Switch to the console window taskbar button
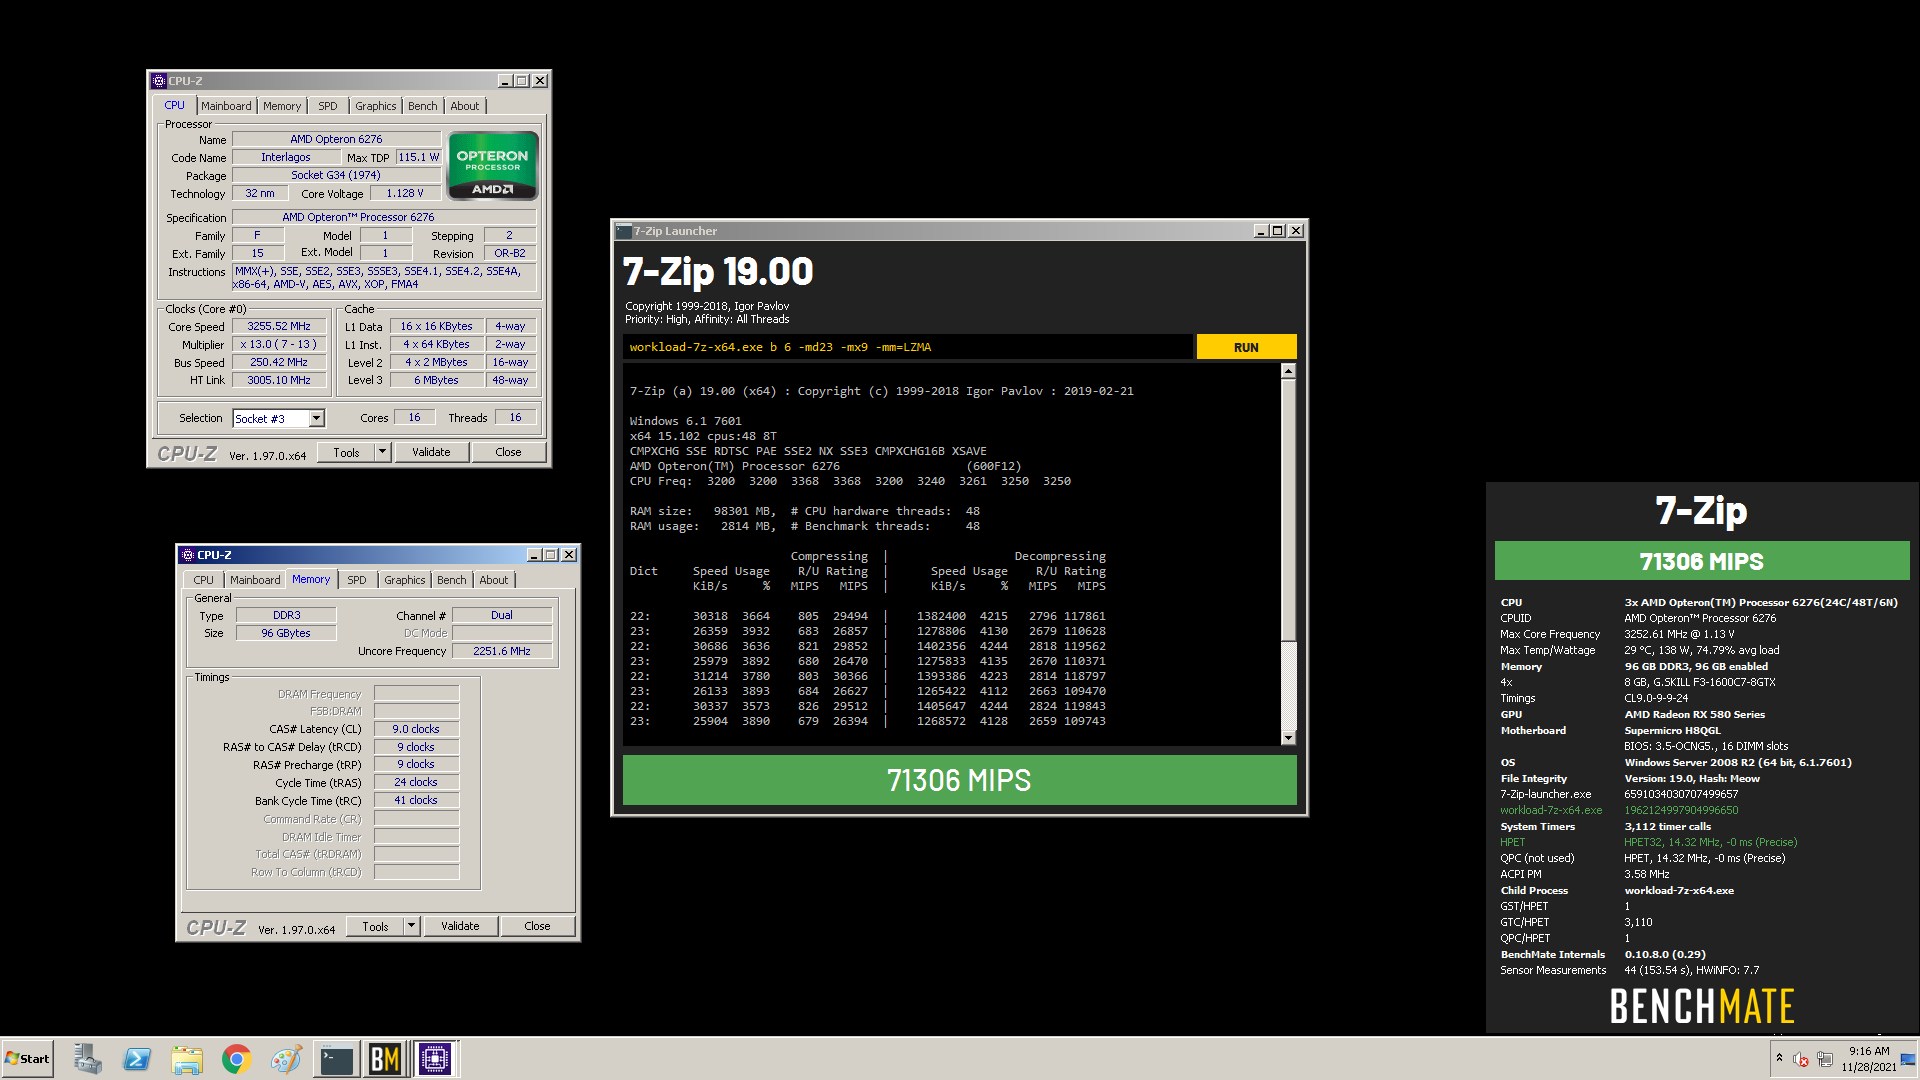Image resolution: width=1920 pixels, height=1080 pixels. tap(337, 1059)
